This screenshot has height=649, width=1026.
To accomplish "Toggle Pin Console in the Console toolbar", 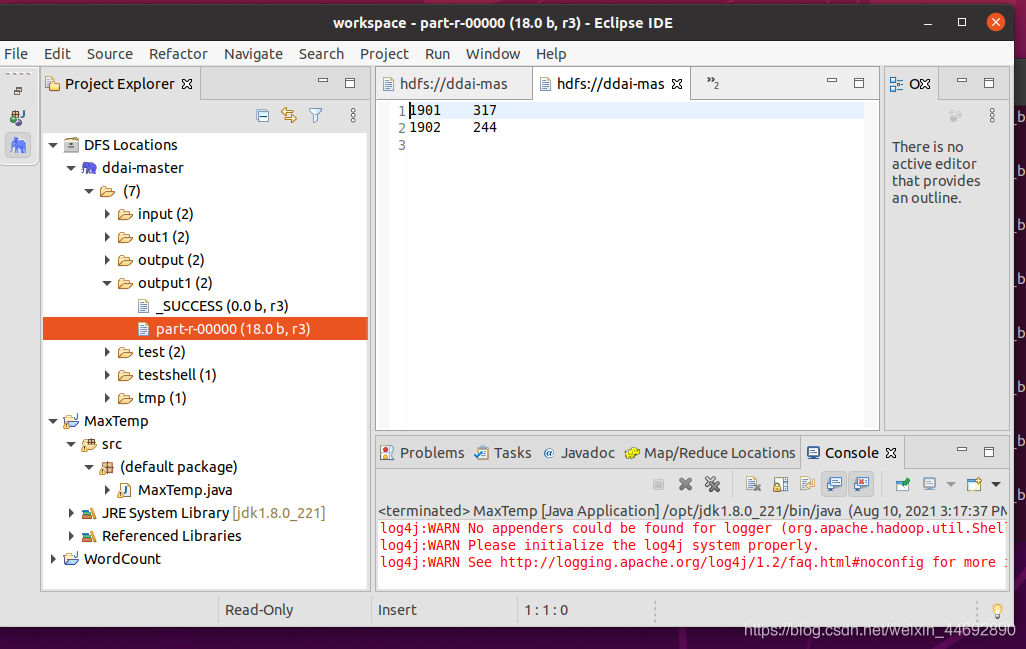I will click(902, 484).
